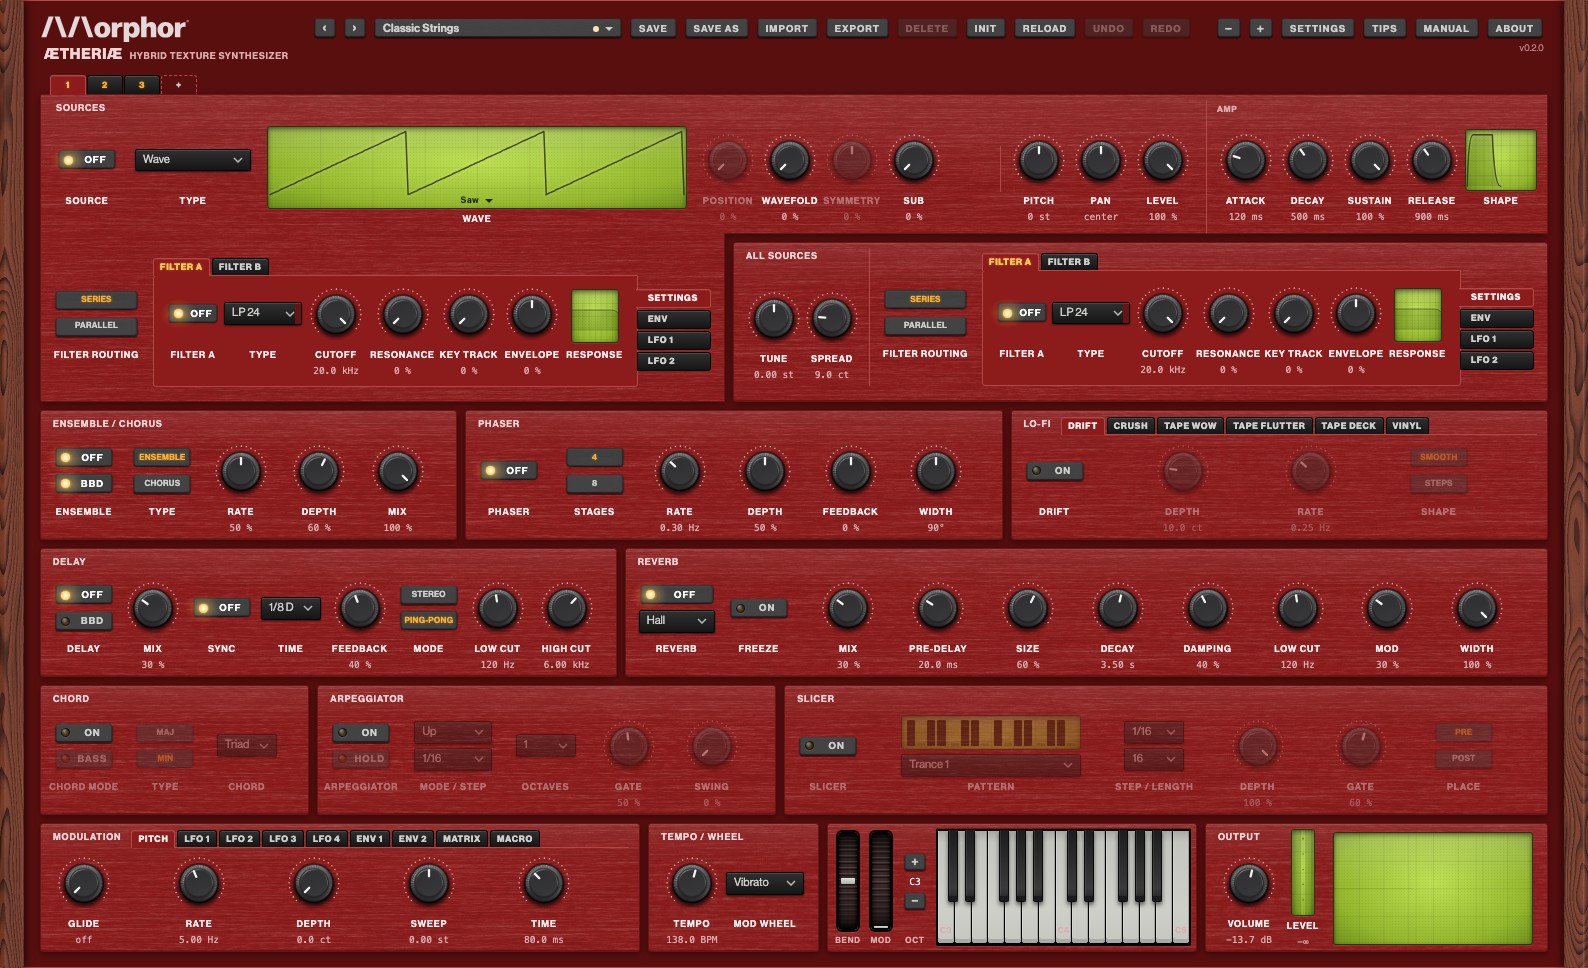Click the plus zoom button beside Settings
This screenshot has width=1588, height=968.
coord(1260,28)
